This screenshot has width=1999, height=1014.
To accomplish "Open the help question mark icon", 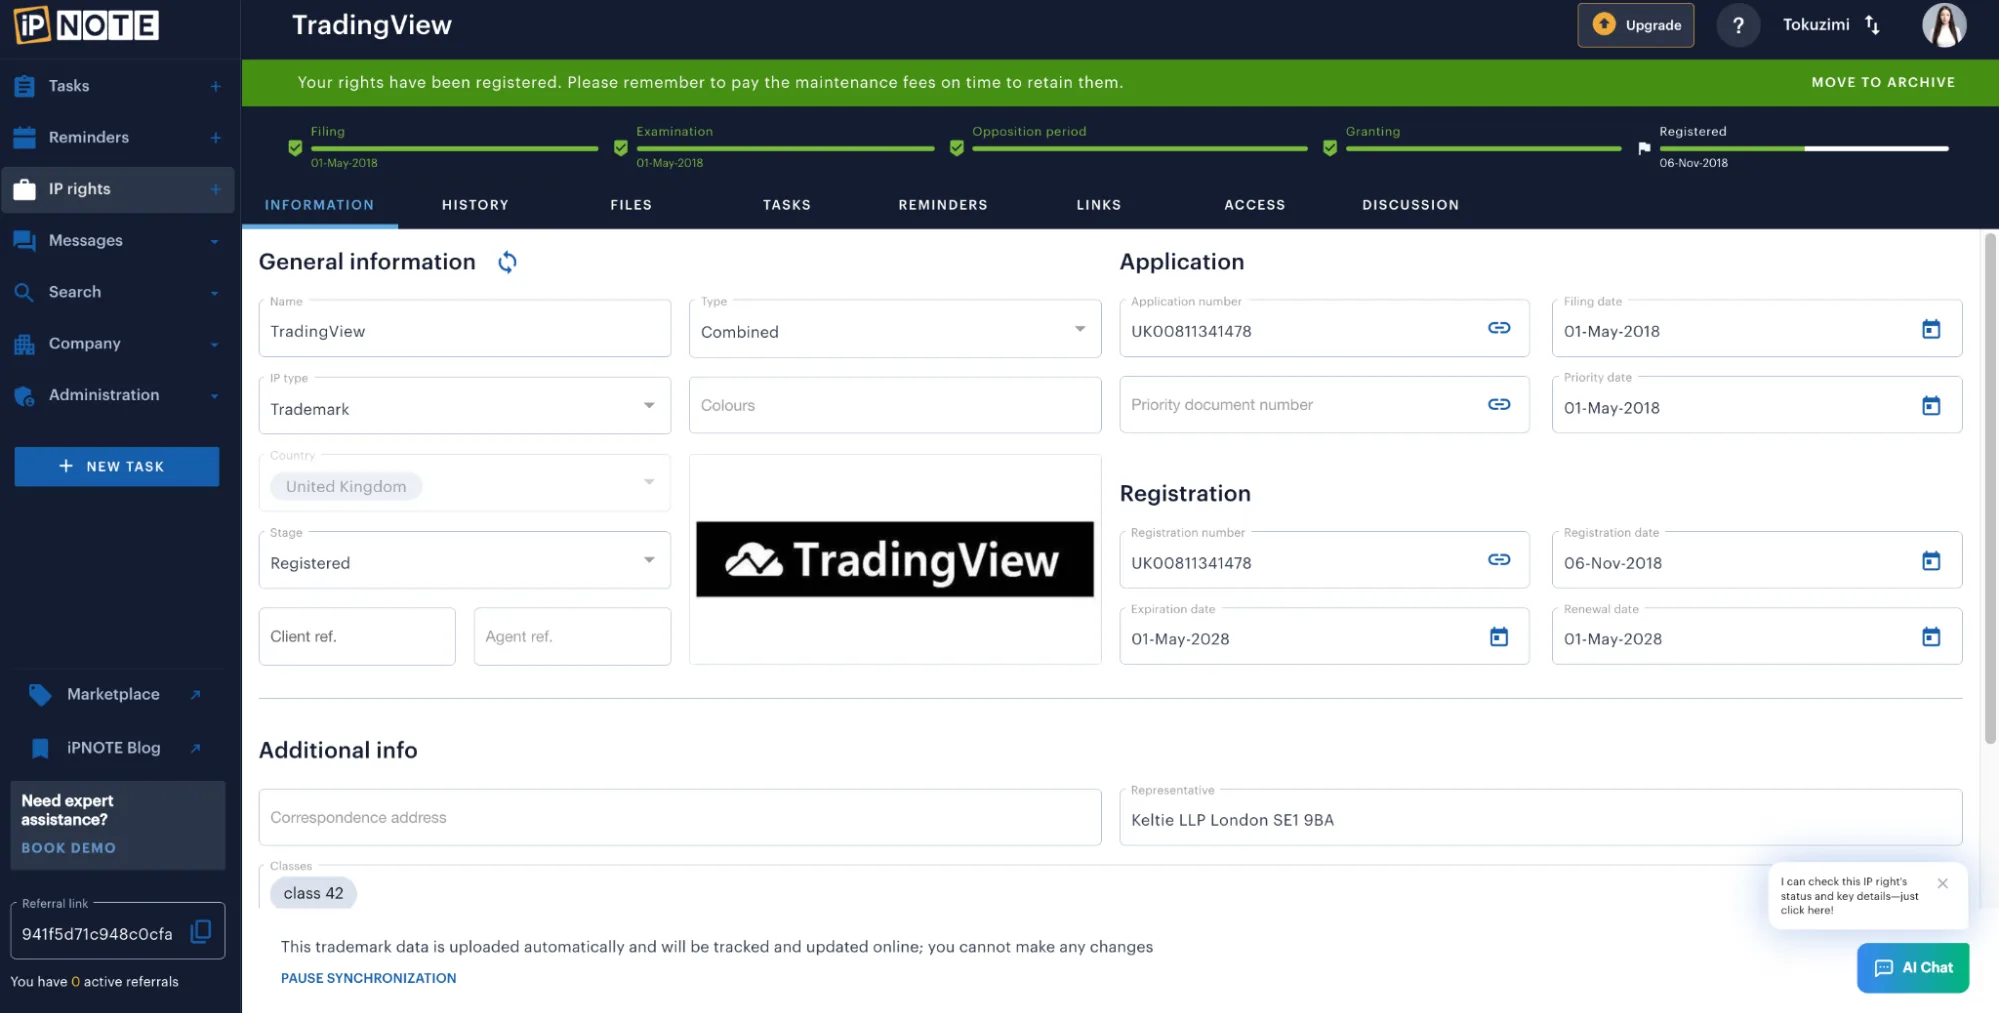I will click(x=1738, y=25).
